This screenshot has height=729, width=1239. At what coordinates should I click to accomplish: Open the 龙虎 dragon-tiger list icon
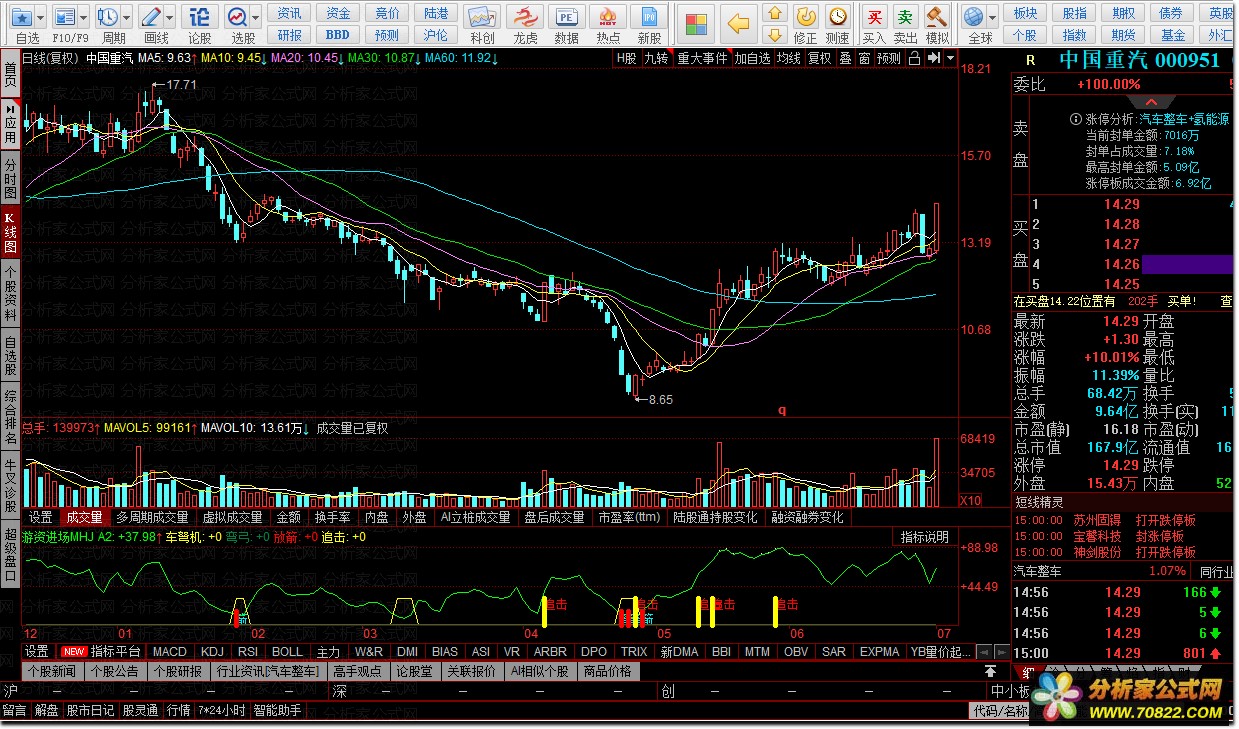[x=524, y=17]
